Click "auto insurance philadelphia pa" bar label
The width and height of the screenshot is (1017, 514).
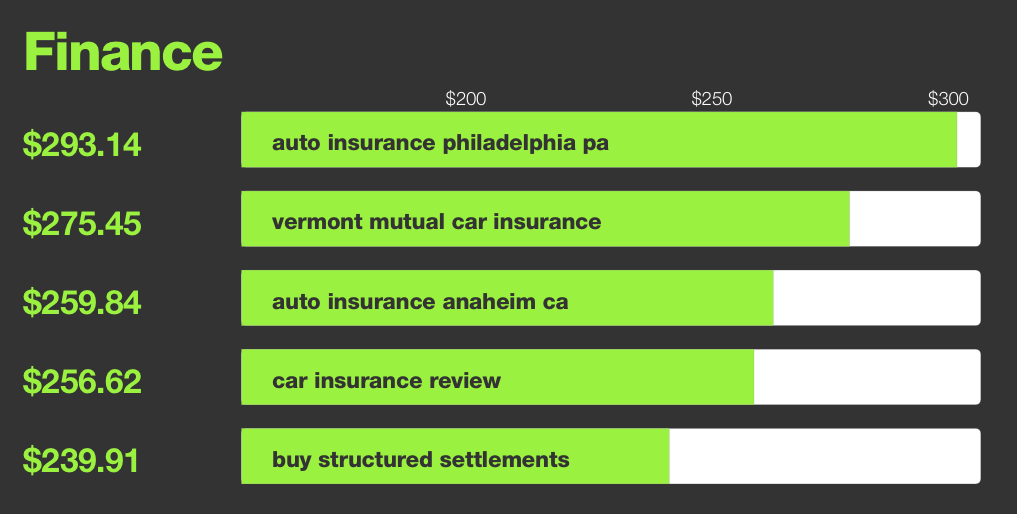coord(440,142)
